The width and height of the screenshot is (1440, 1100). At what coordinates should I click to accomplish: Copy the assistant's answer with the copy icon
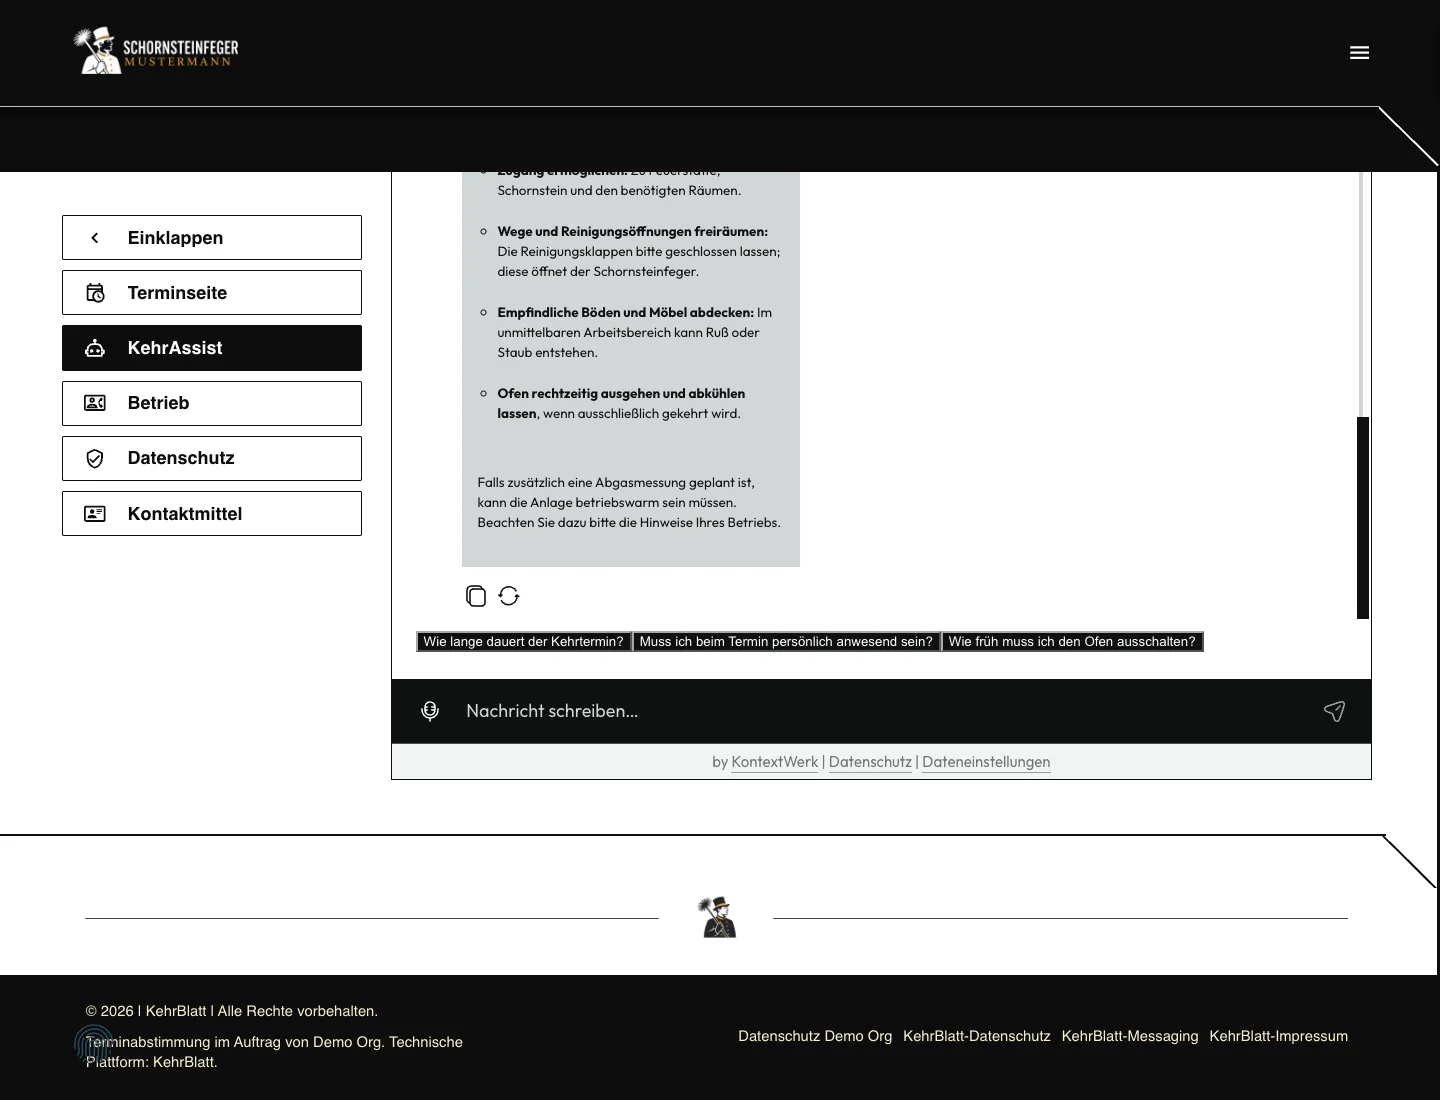[x=476, y=596]
